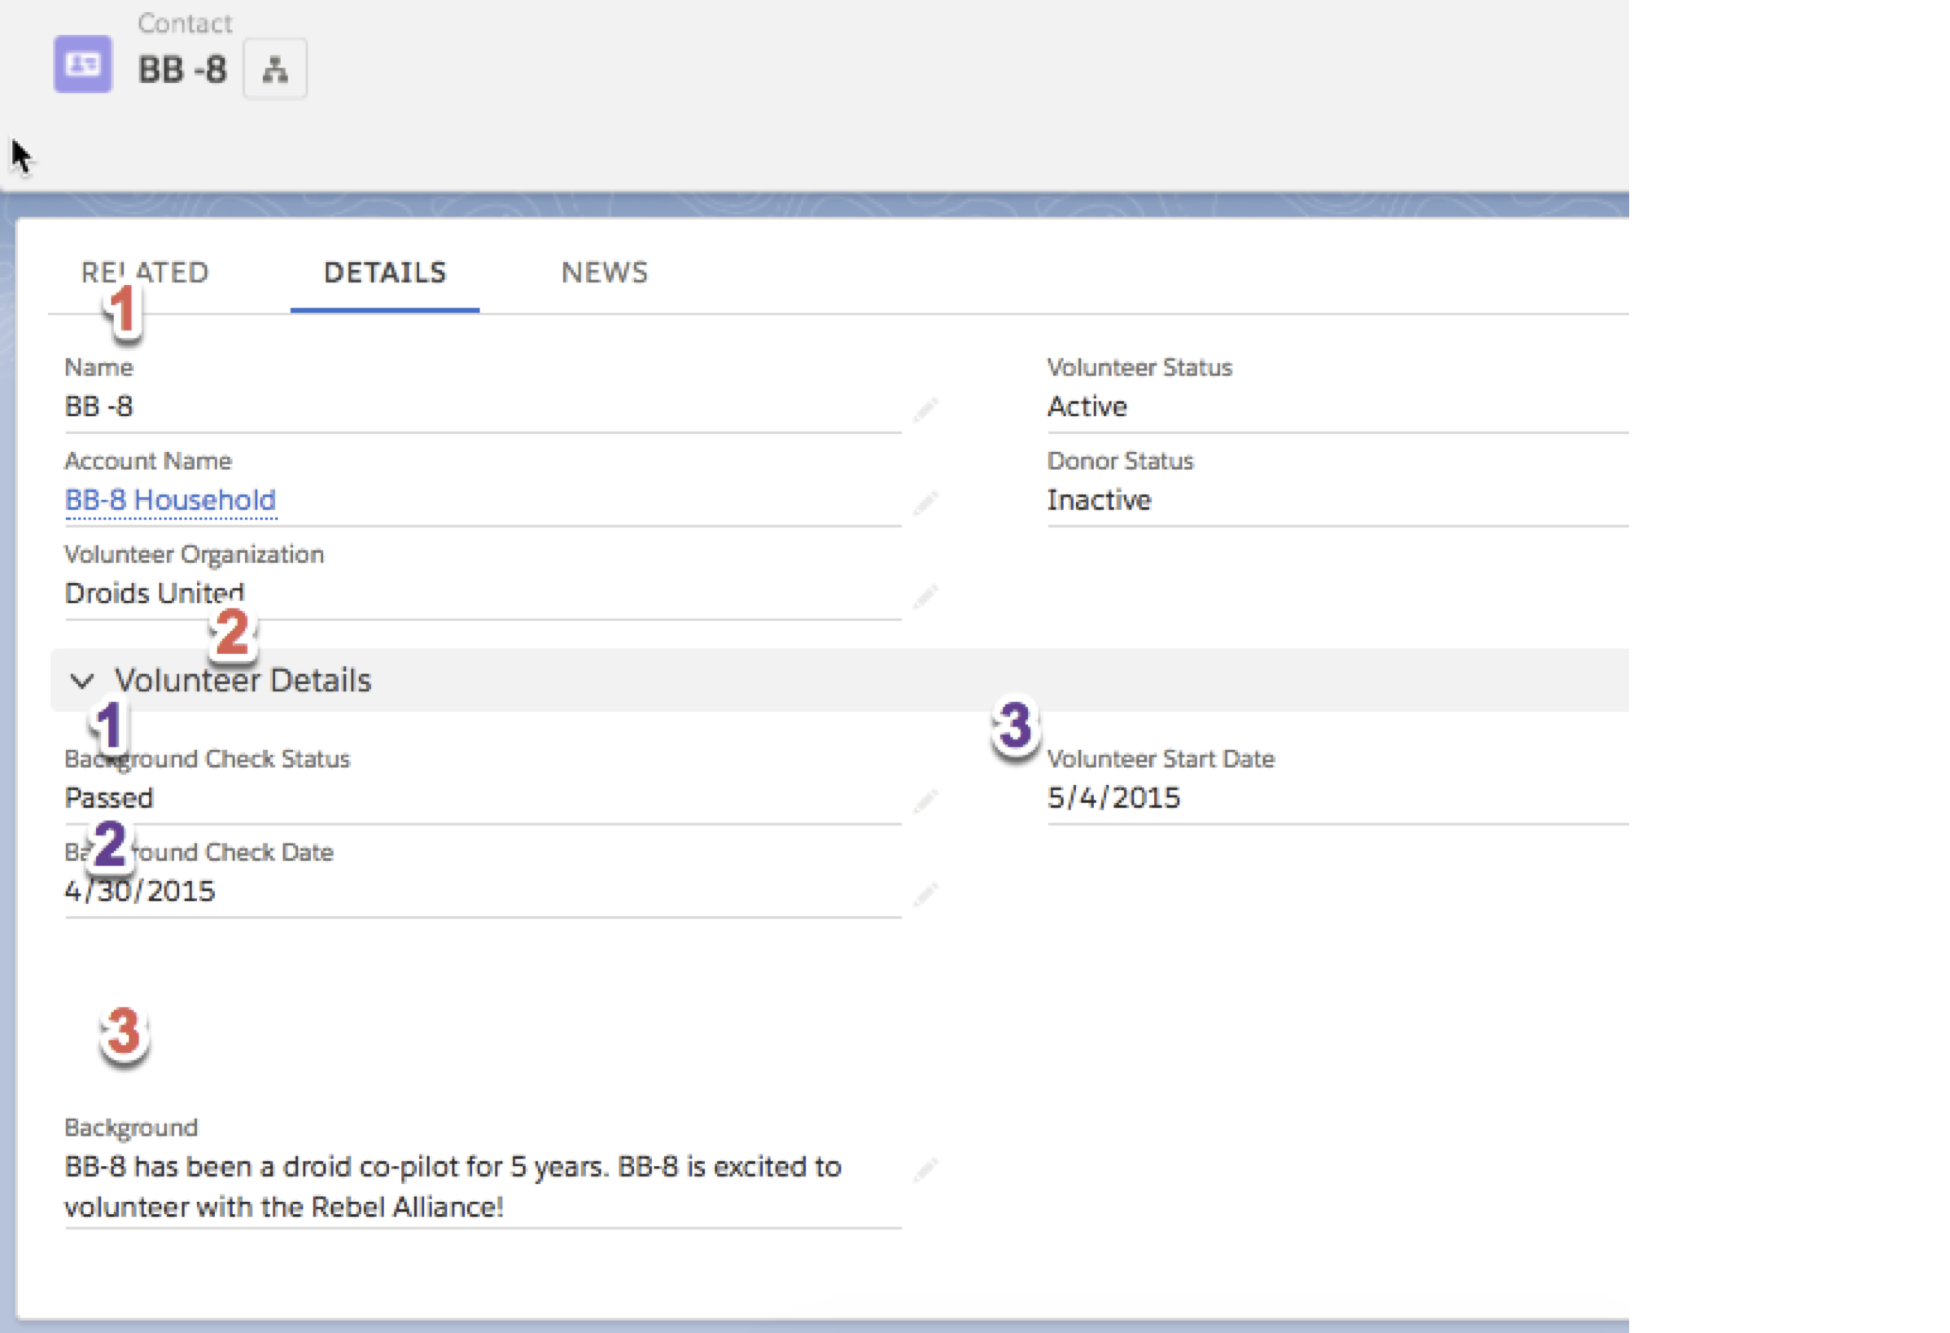Image resolution: width=1950 pixels, height=1333 pixels.
Task: Click the purple Contact record icon
Action: [82, 65]
